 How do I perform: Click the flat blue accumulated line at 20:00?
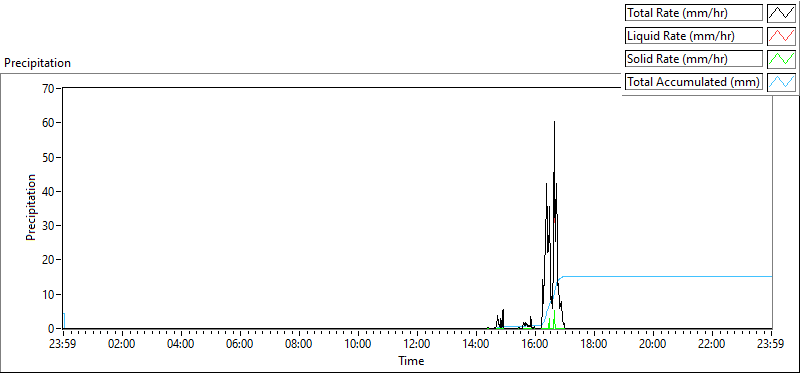click(x=654, y=277)
